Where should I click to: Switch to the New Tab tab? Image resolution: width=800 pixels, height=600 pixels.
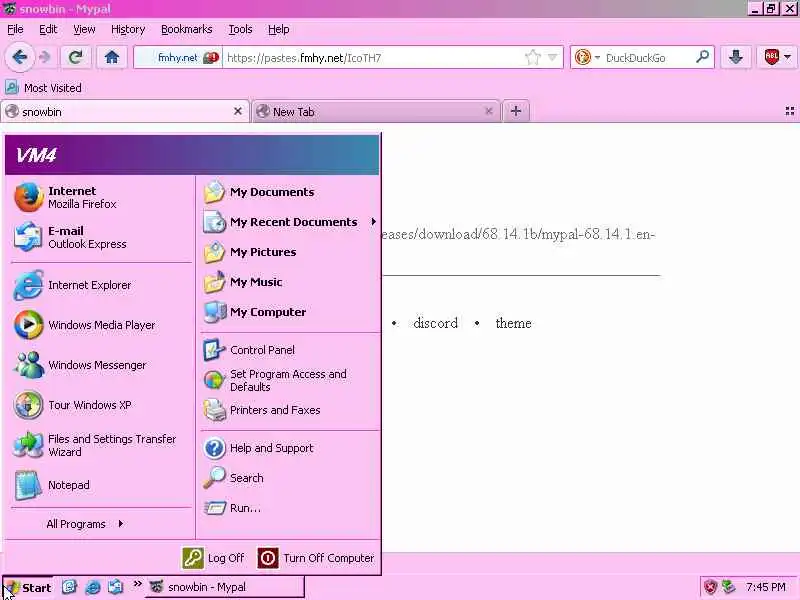(375, 112)
